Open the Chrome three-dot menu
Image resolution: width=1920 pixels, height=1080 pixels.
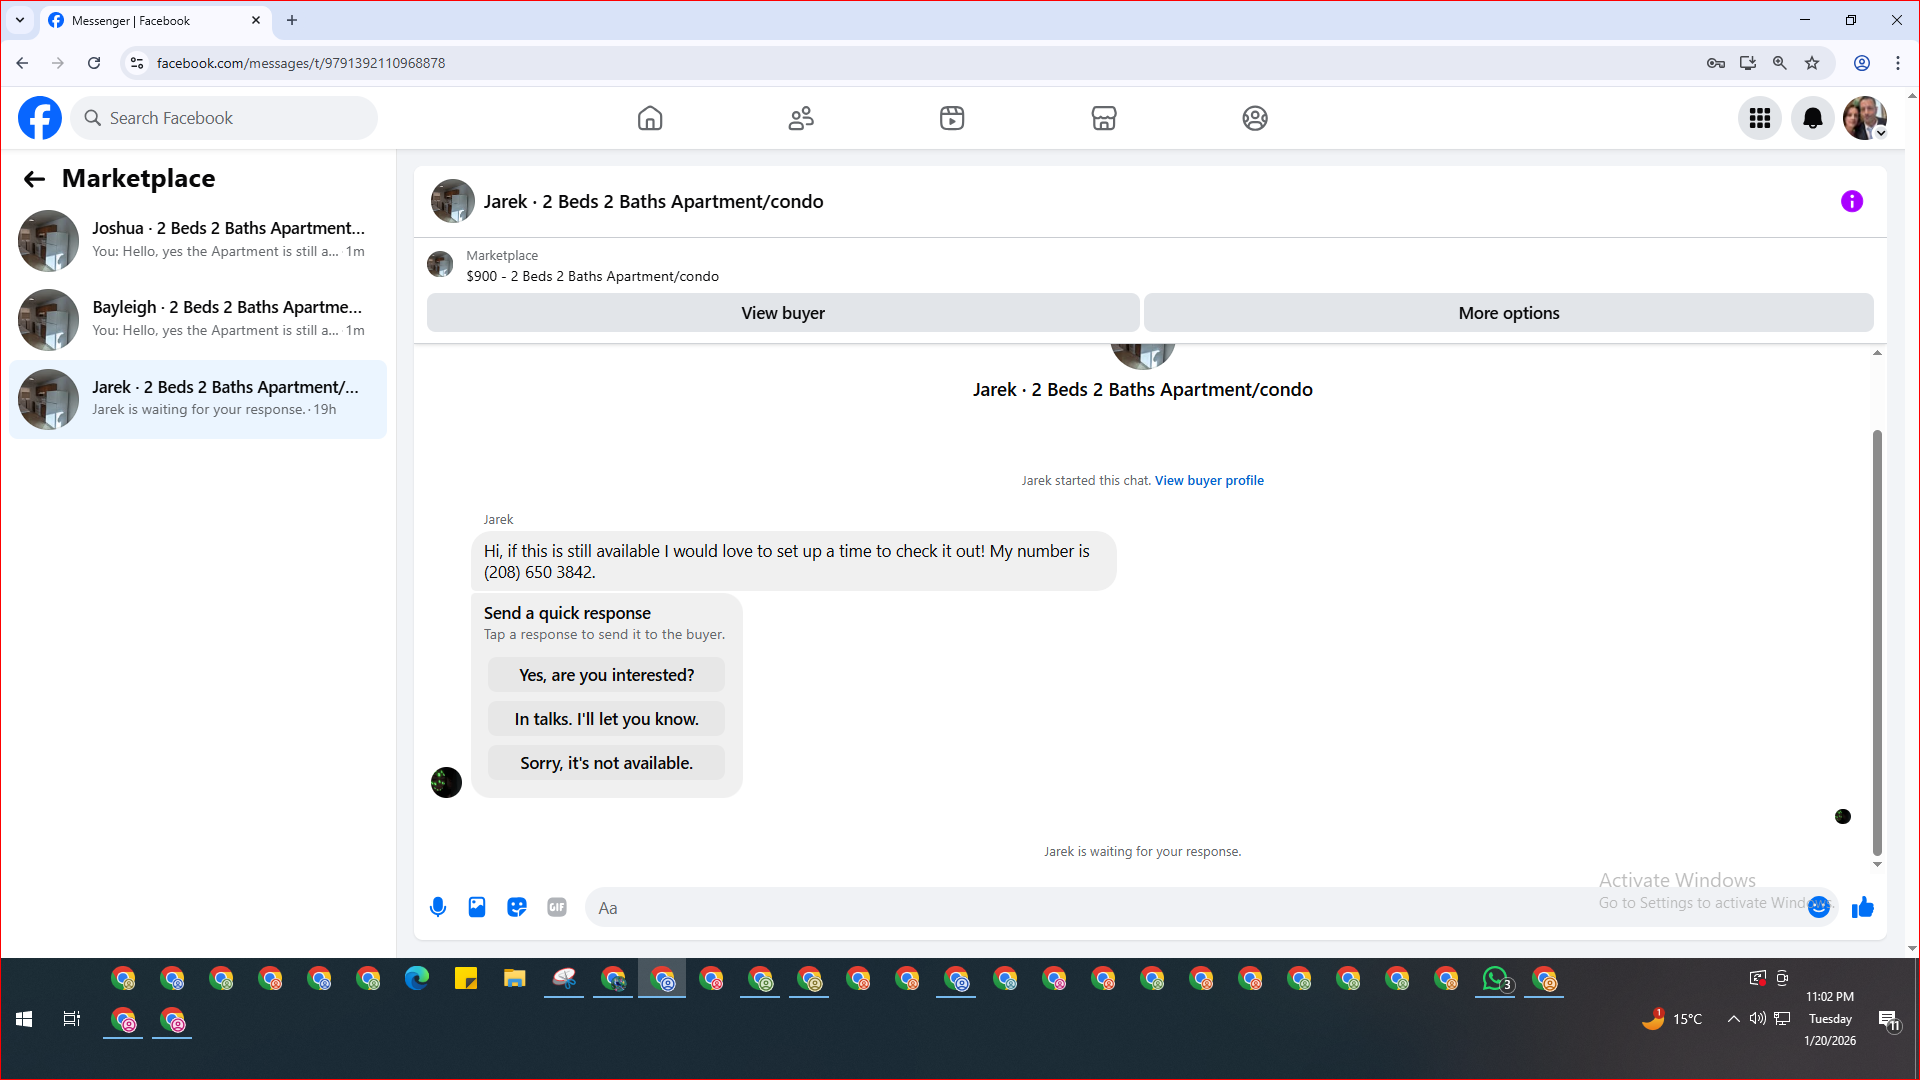click(1898, 63)
